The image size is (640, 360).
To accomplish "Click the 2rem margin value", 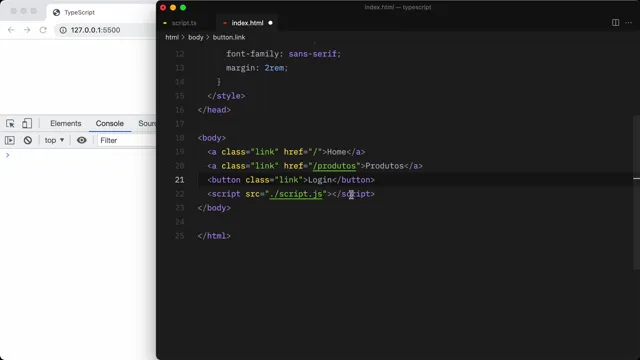I will 274,68.
